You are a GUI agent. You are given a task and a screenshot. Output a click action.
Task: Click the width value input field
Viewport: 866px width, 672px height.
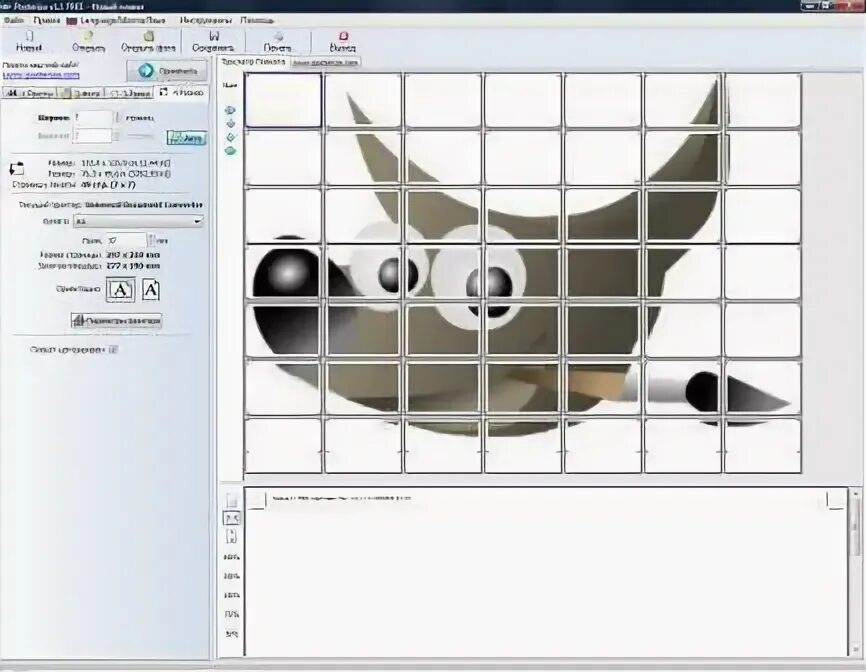pyautogui.click(x=93, y=118)
